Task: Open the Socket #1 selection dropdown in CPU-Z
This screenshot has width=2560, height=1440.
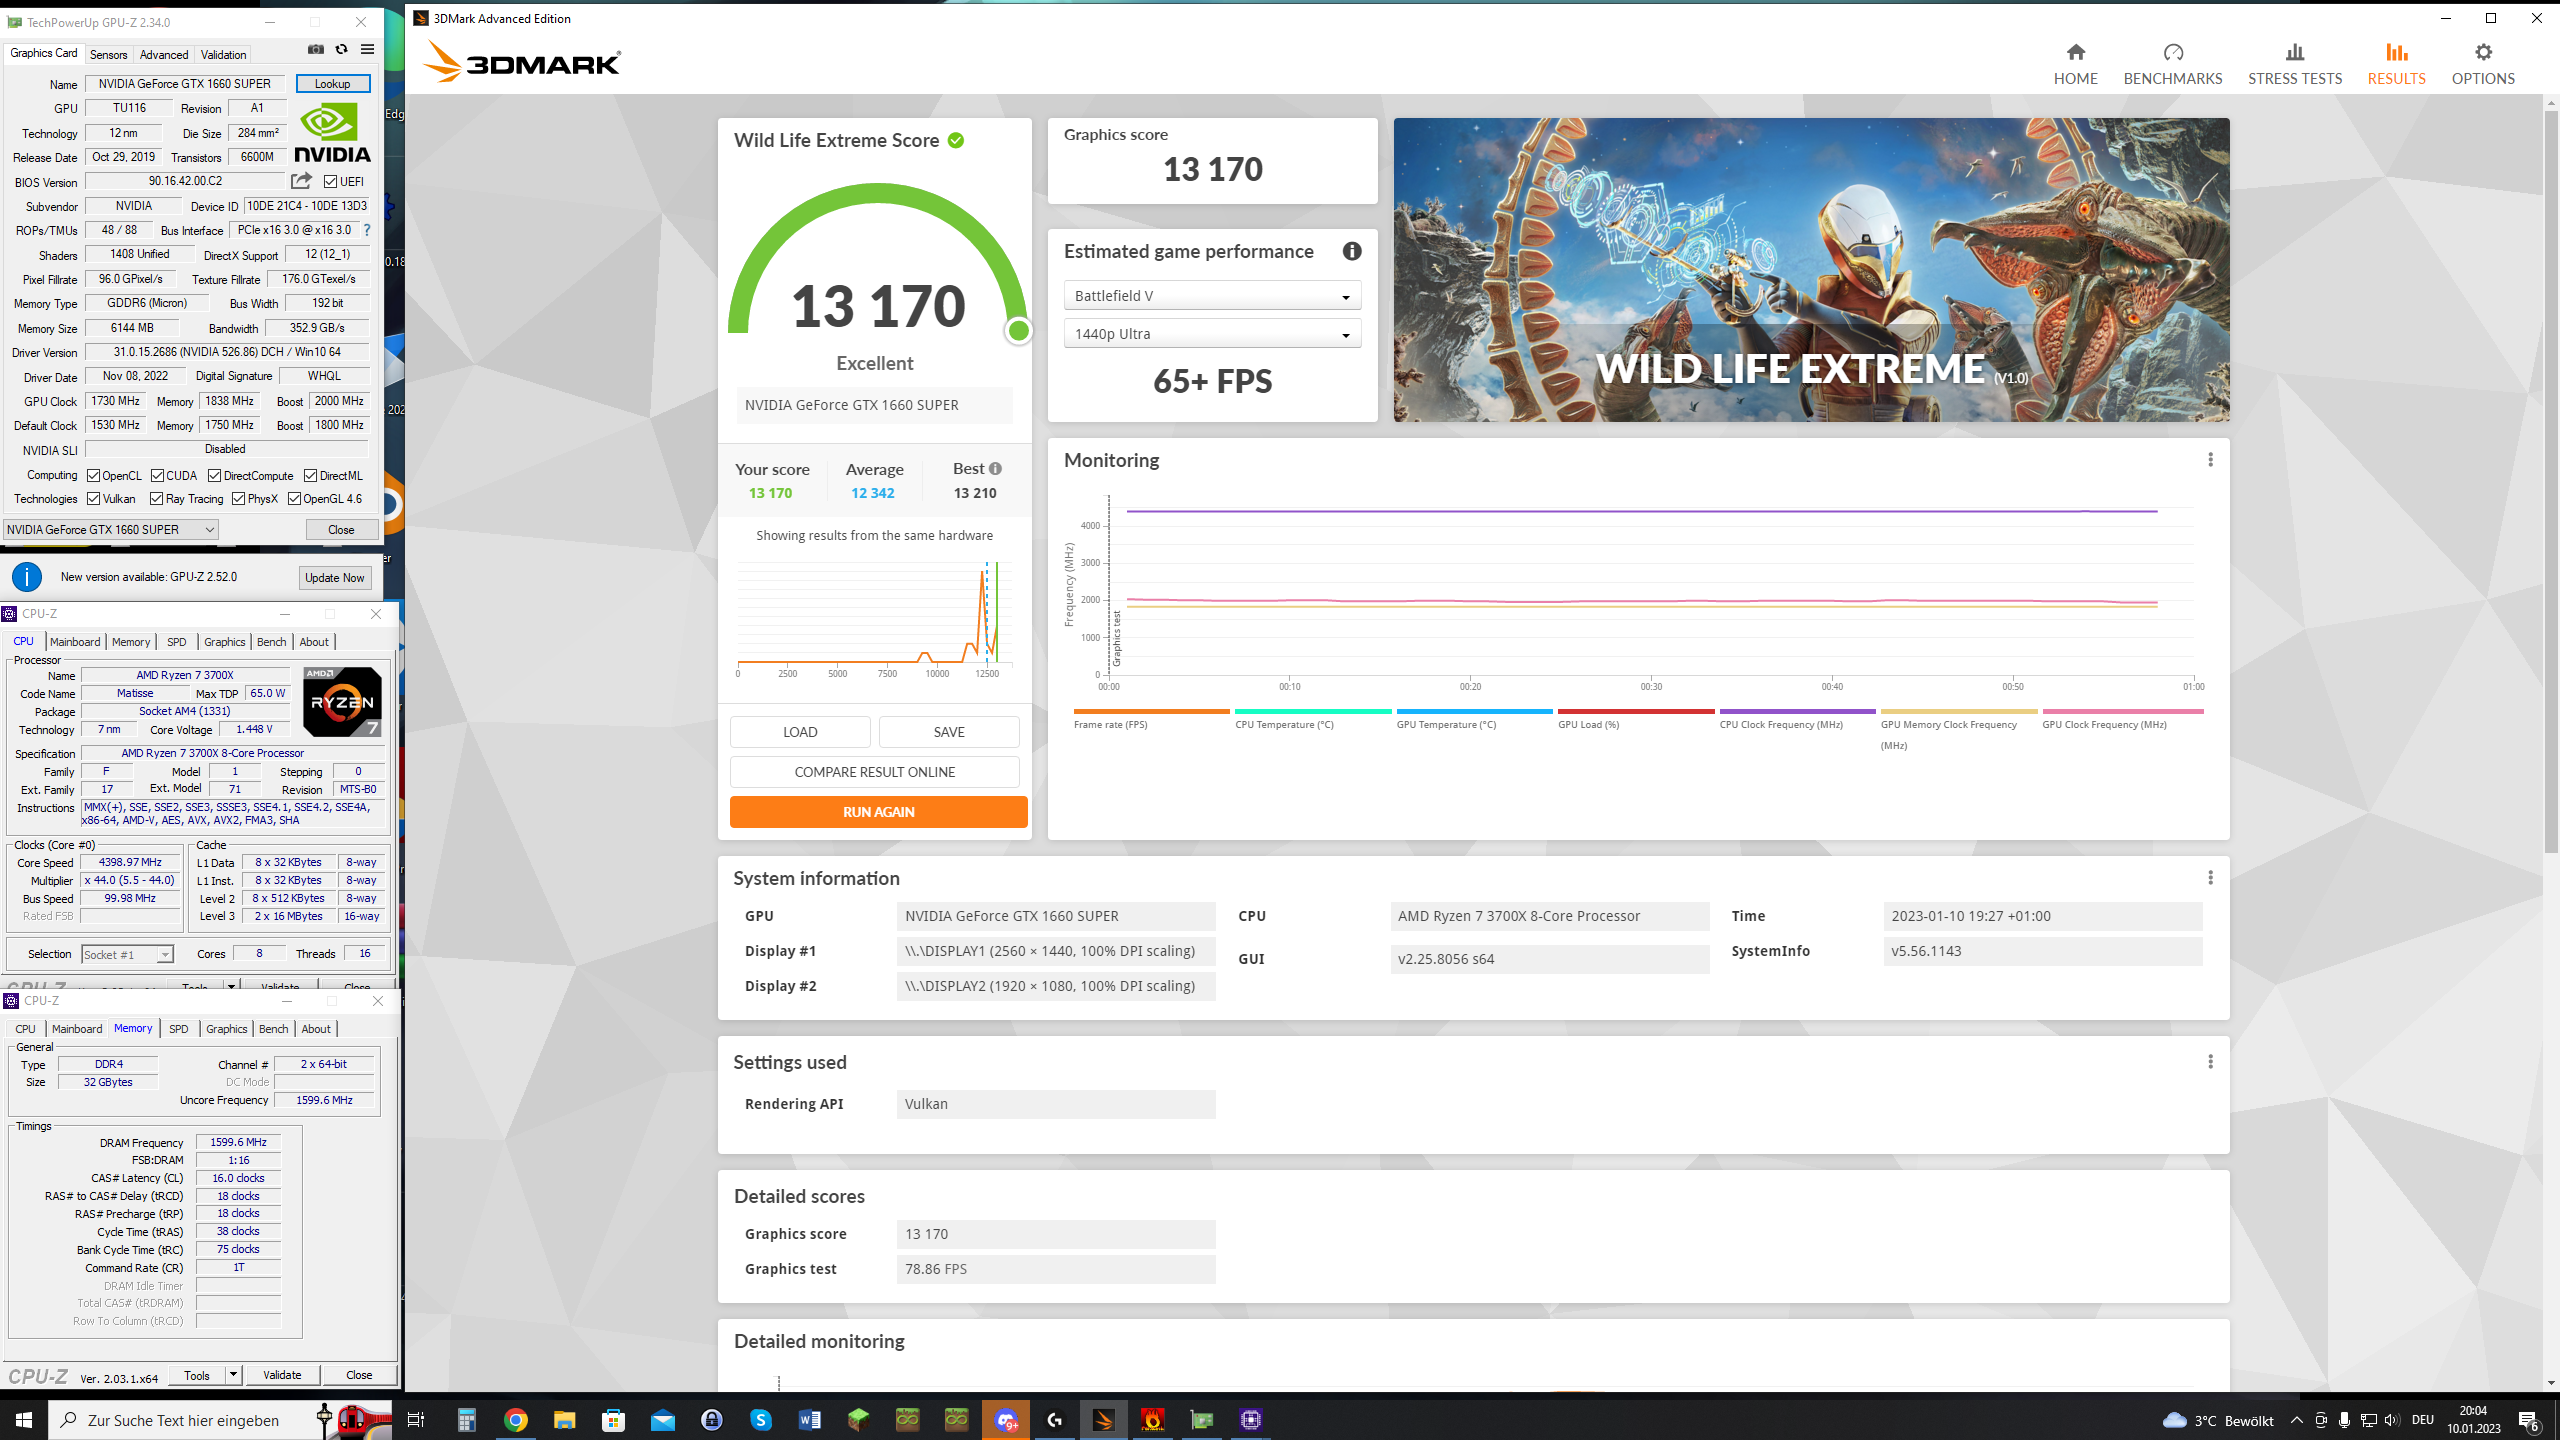Action: point(127,955)
